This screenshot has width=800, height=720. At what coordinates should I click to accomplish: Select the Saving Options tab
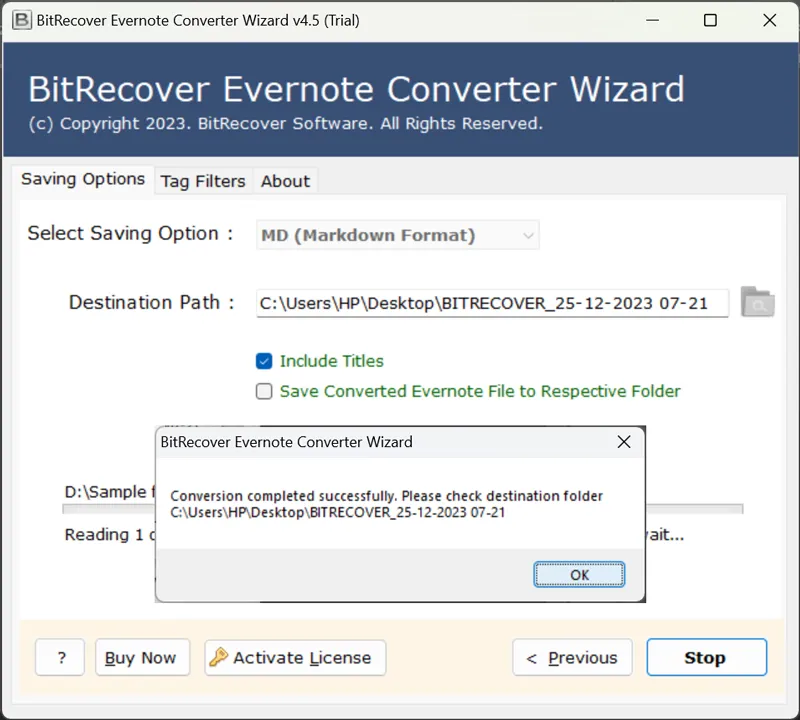83,179
